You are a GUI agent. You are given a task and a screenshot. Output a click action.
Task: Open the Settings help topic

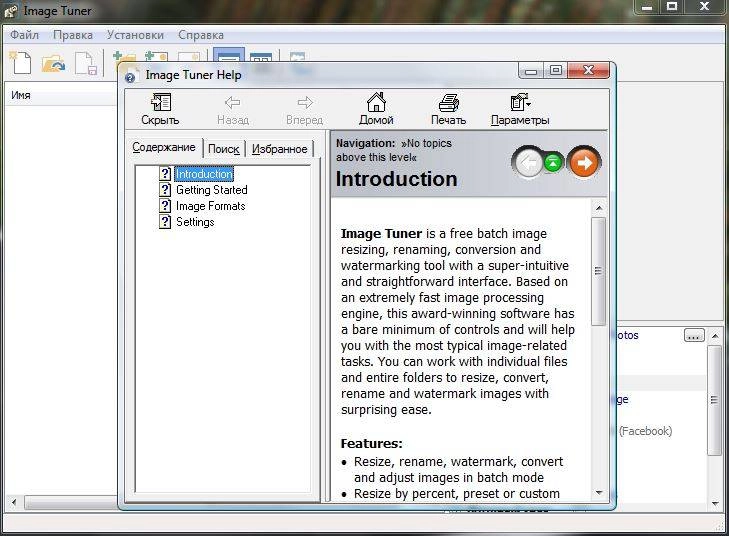coord(195,221)
